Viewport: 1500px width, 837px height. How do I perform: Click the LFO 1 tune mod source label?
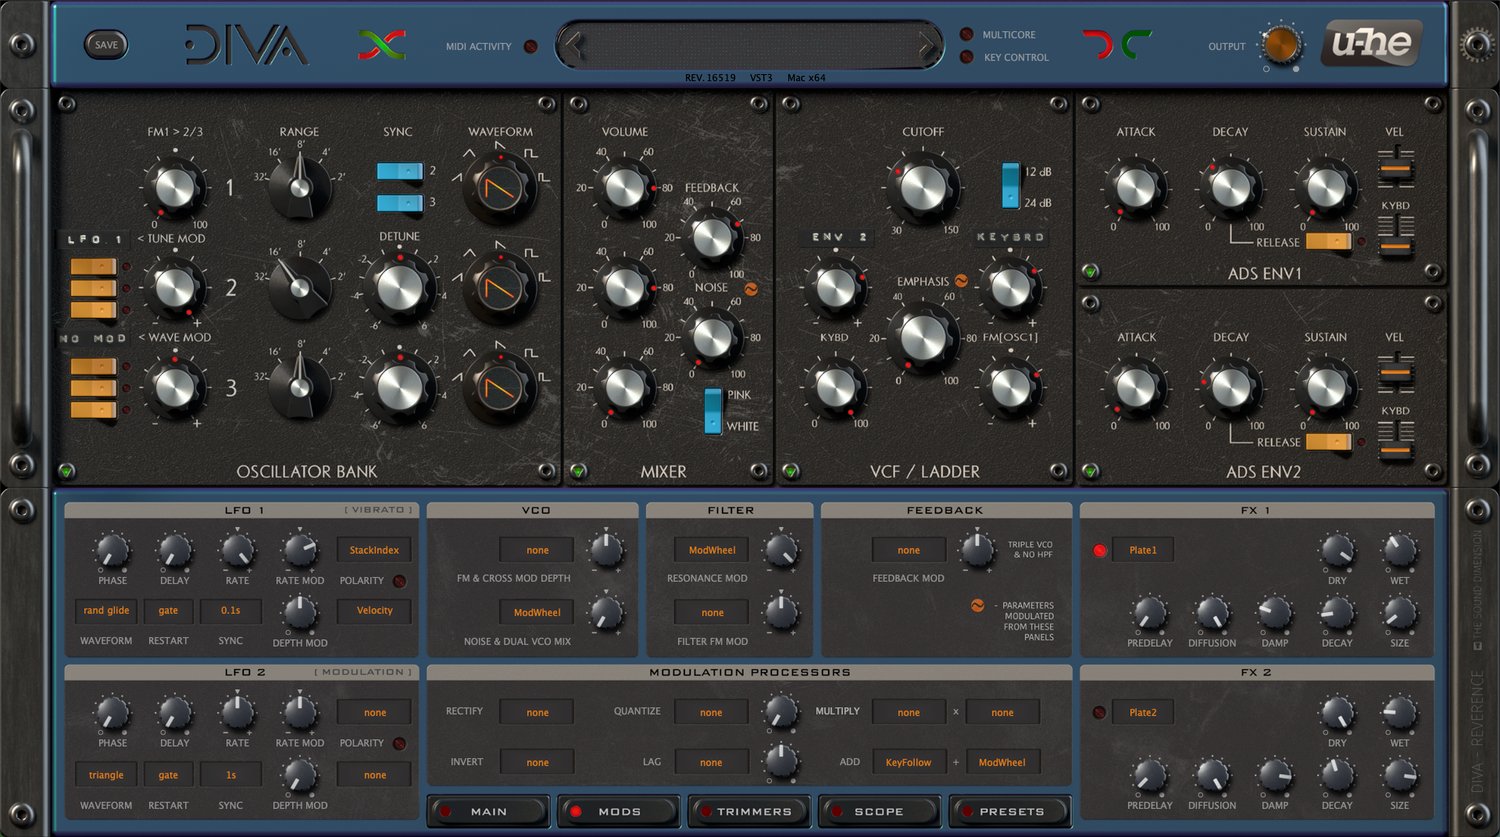[93, 240]
